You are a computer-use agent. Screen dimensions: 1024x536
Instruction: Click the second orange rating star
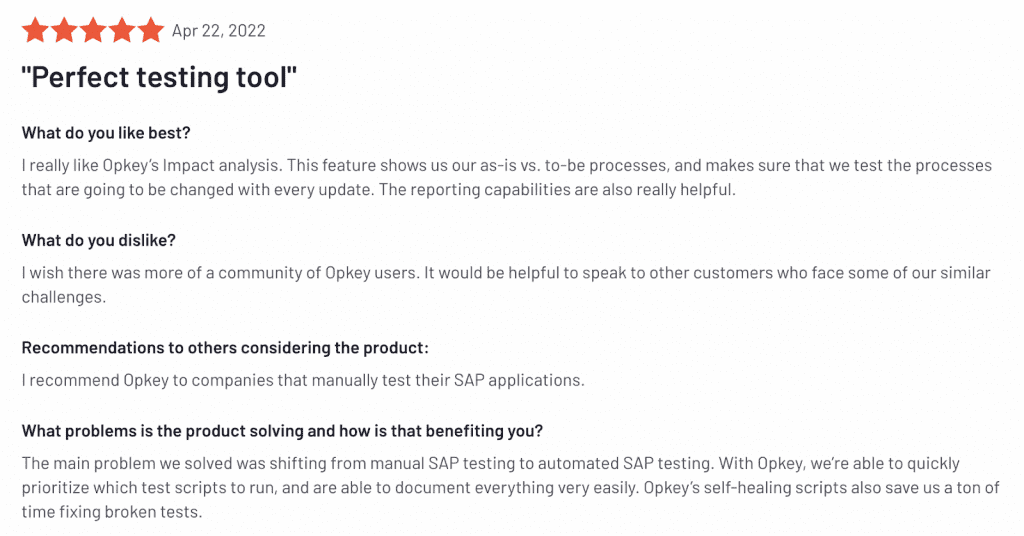[x=64, y=31]
